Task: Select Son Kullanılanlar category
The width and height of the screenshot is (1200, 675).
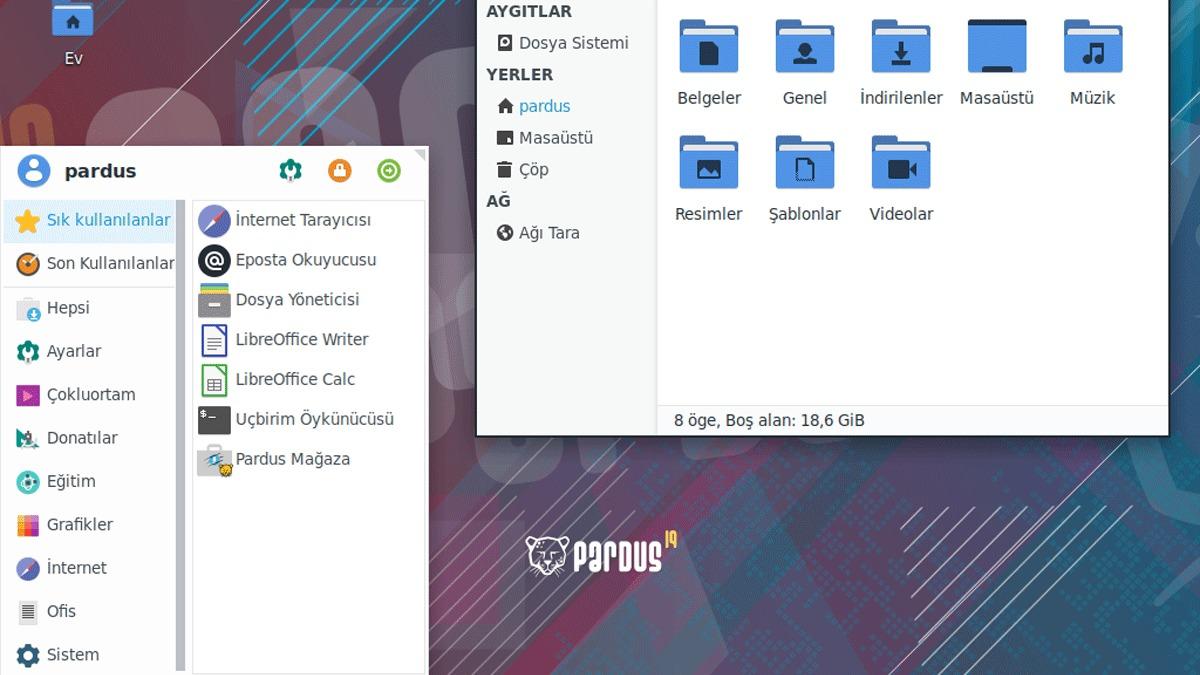Action: click(90, 264)
